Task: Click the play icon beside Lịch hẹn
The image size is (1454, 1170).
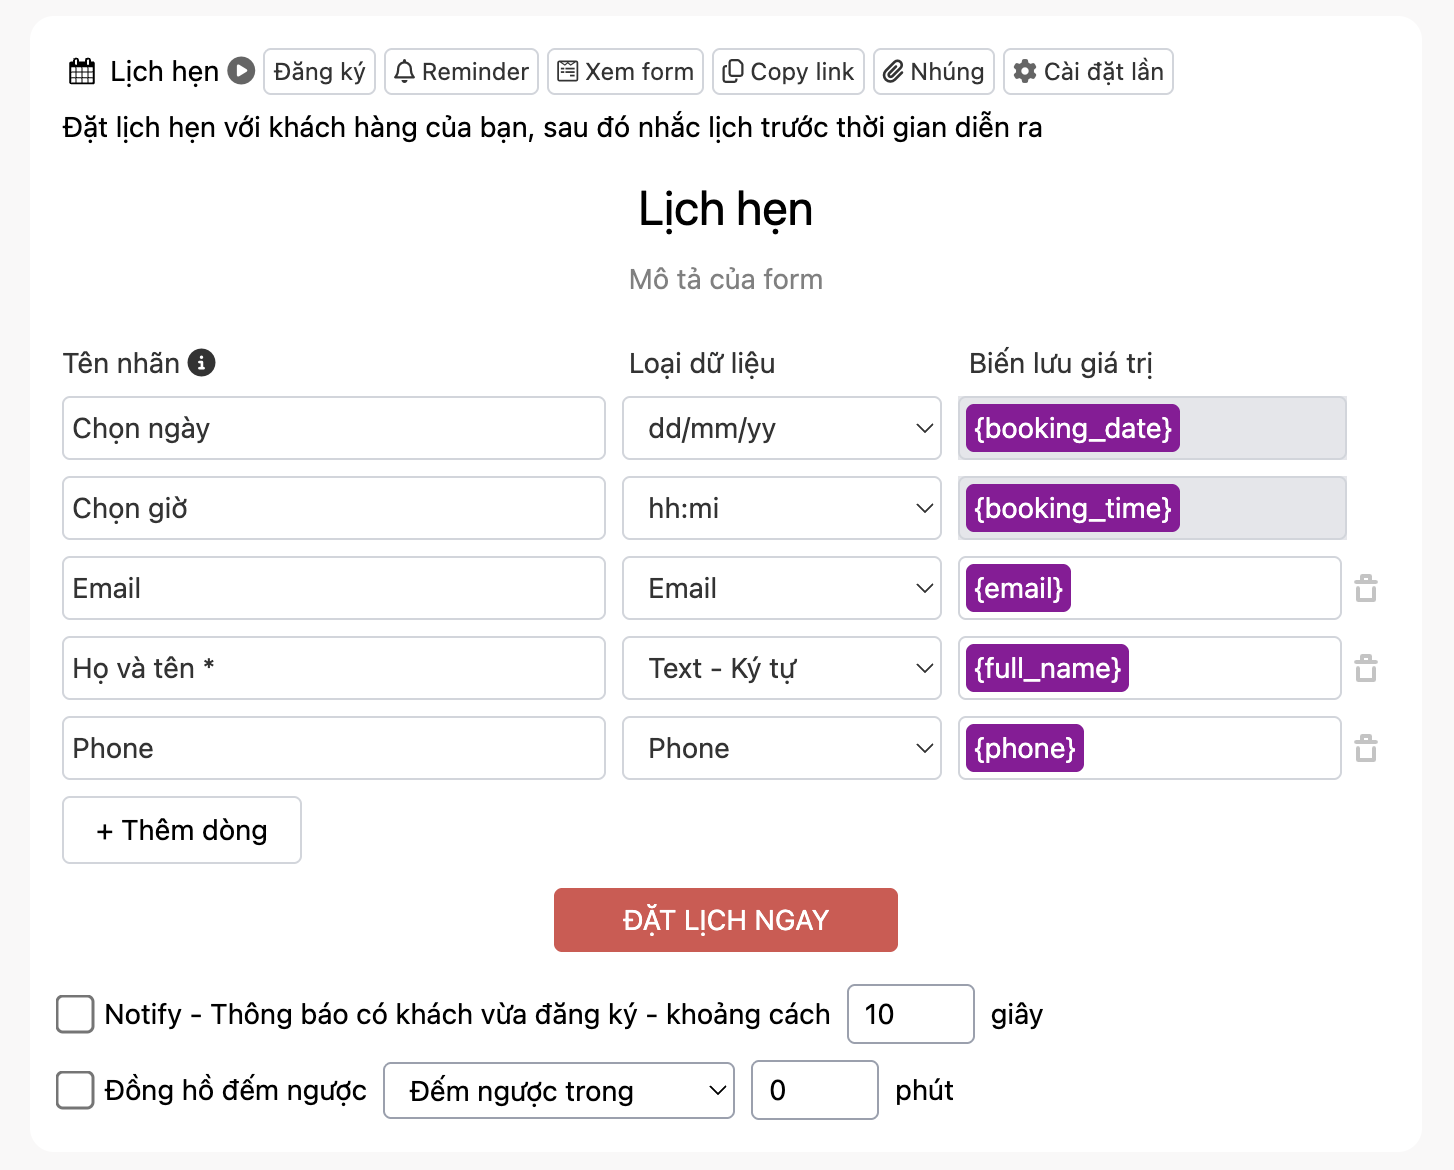Action: point(241,71)
